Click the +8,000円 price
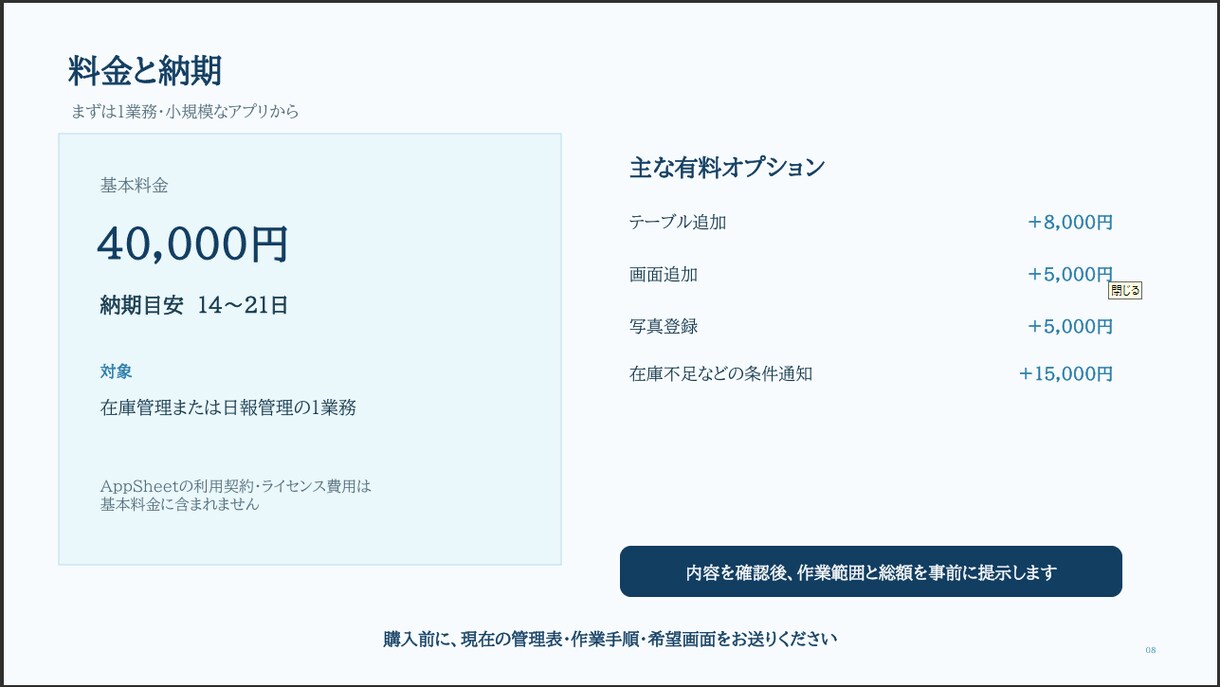This screenshot has height=687, width=1220. (x=1070, y=222)
